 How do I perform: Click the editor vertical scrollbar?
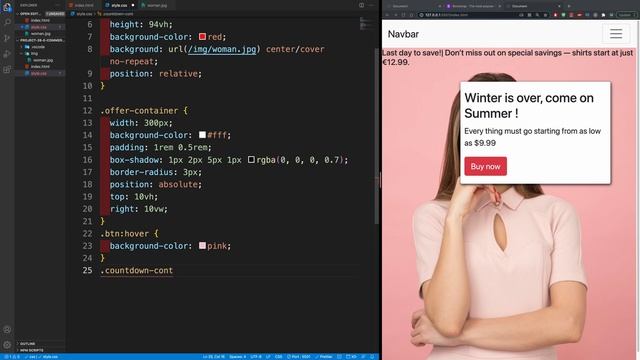tap(376, 136)
